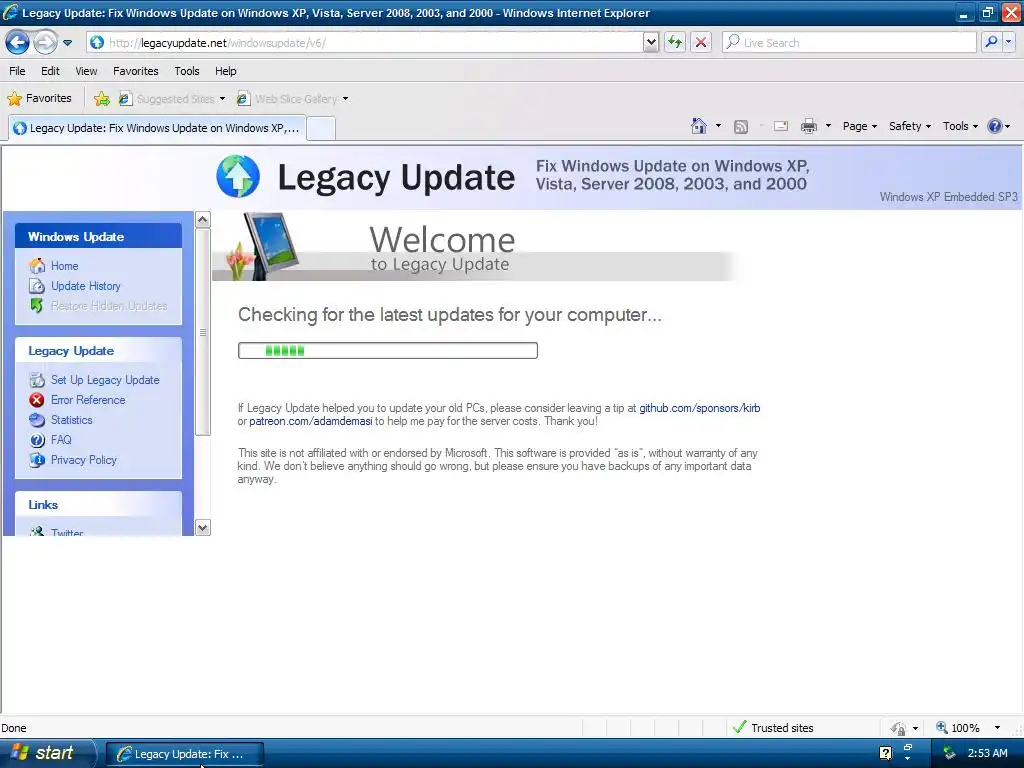This screenshot has height=768, width=1024.
Task: Open the search provider dropdown arrow
Action: [1008, 43]
